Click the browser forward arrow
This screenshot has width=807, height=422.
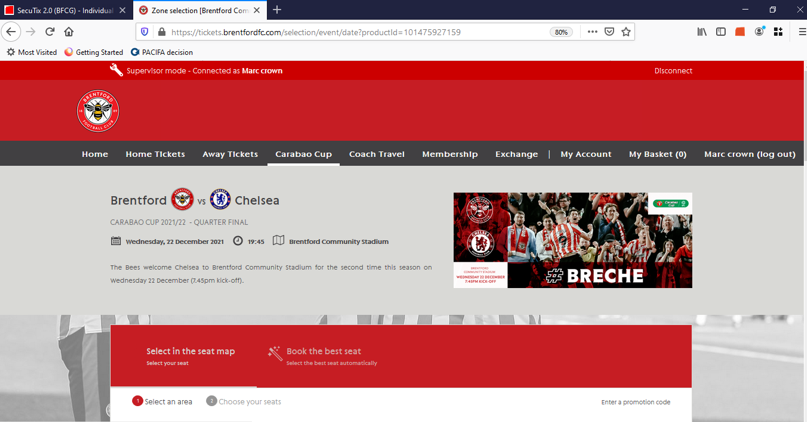tap(31, 32)
